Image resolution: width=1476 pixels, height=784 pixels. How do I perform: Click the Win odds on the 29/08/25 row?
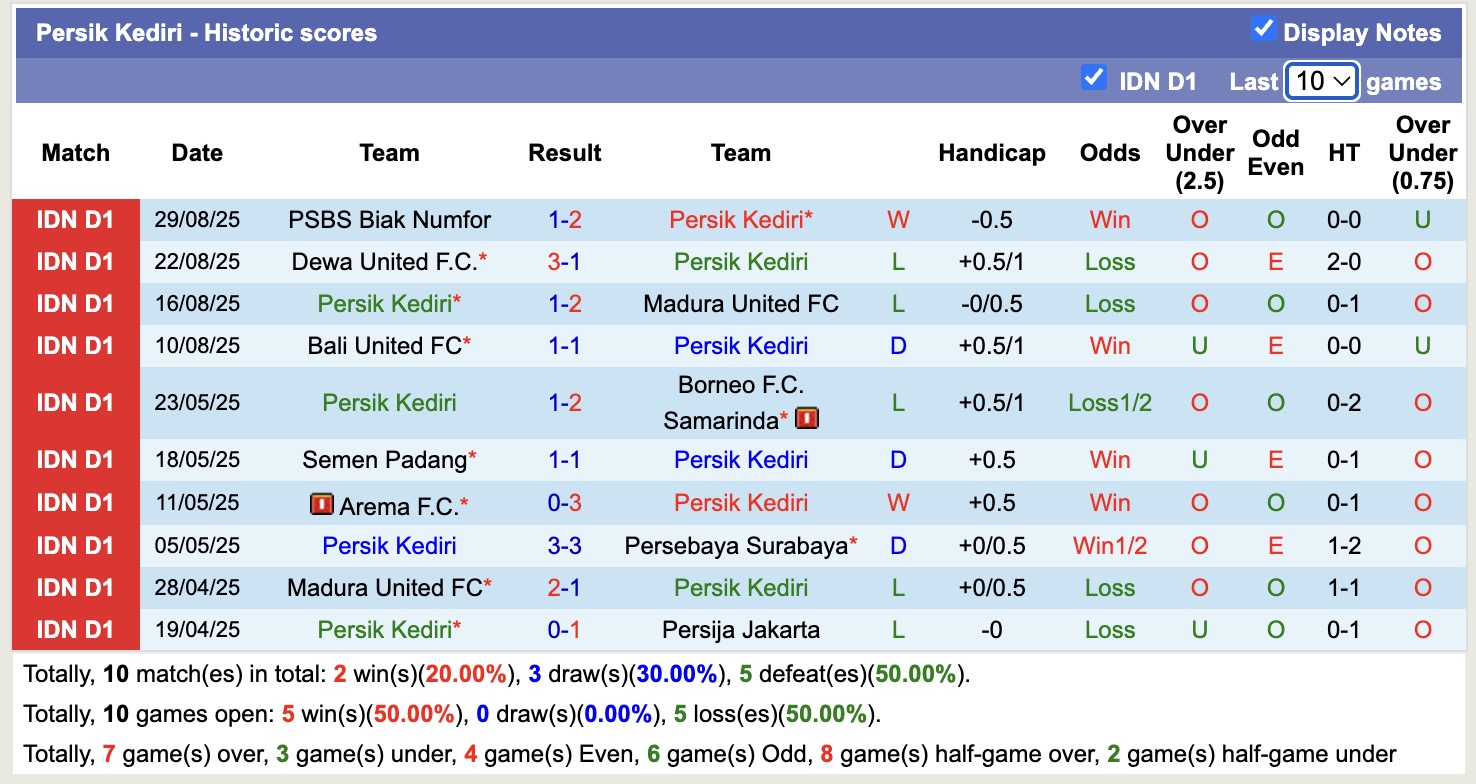click(1109, 219)
